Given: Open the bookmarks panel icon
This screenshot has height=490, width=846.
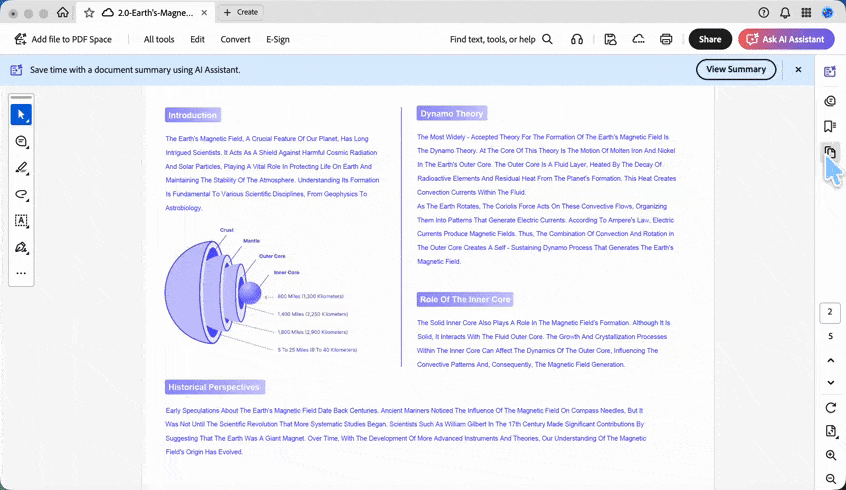Looking at the screenshot, I should click(x=830, y=126).
